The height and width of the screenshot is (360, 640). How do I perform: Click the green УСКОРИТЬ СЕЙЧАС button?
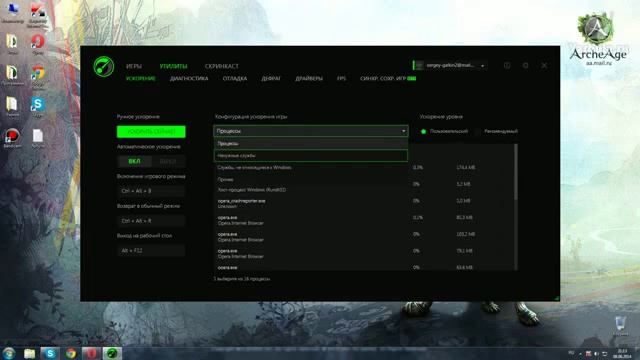[x=151, y=131]
